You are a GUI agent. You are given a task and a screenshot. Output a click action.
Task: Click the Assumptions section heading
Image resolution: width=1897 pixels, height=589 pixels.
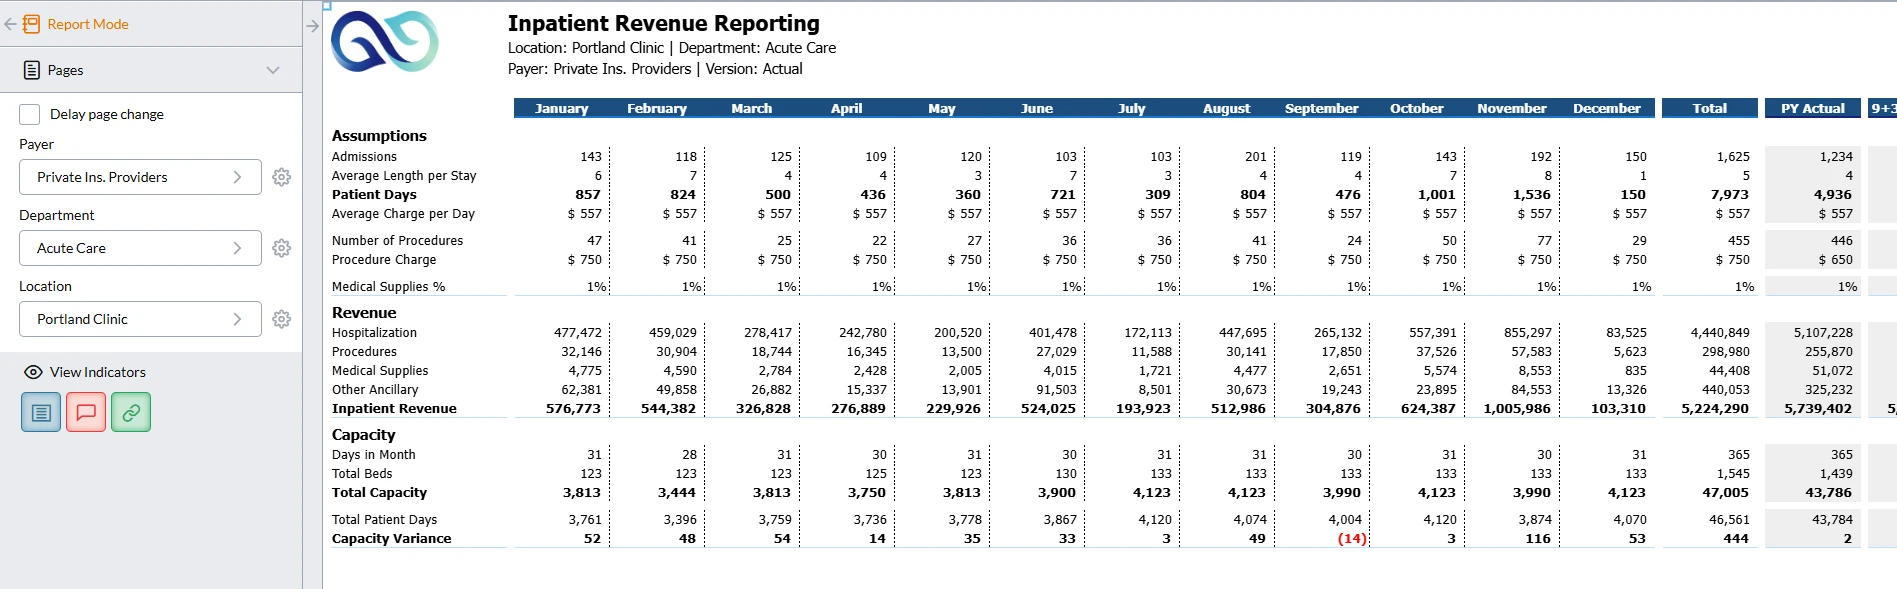[x=379, y=136]
